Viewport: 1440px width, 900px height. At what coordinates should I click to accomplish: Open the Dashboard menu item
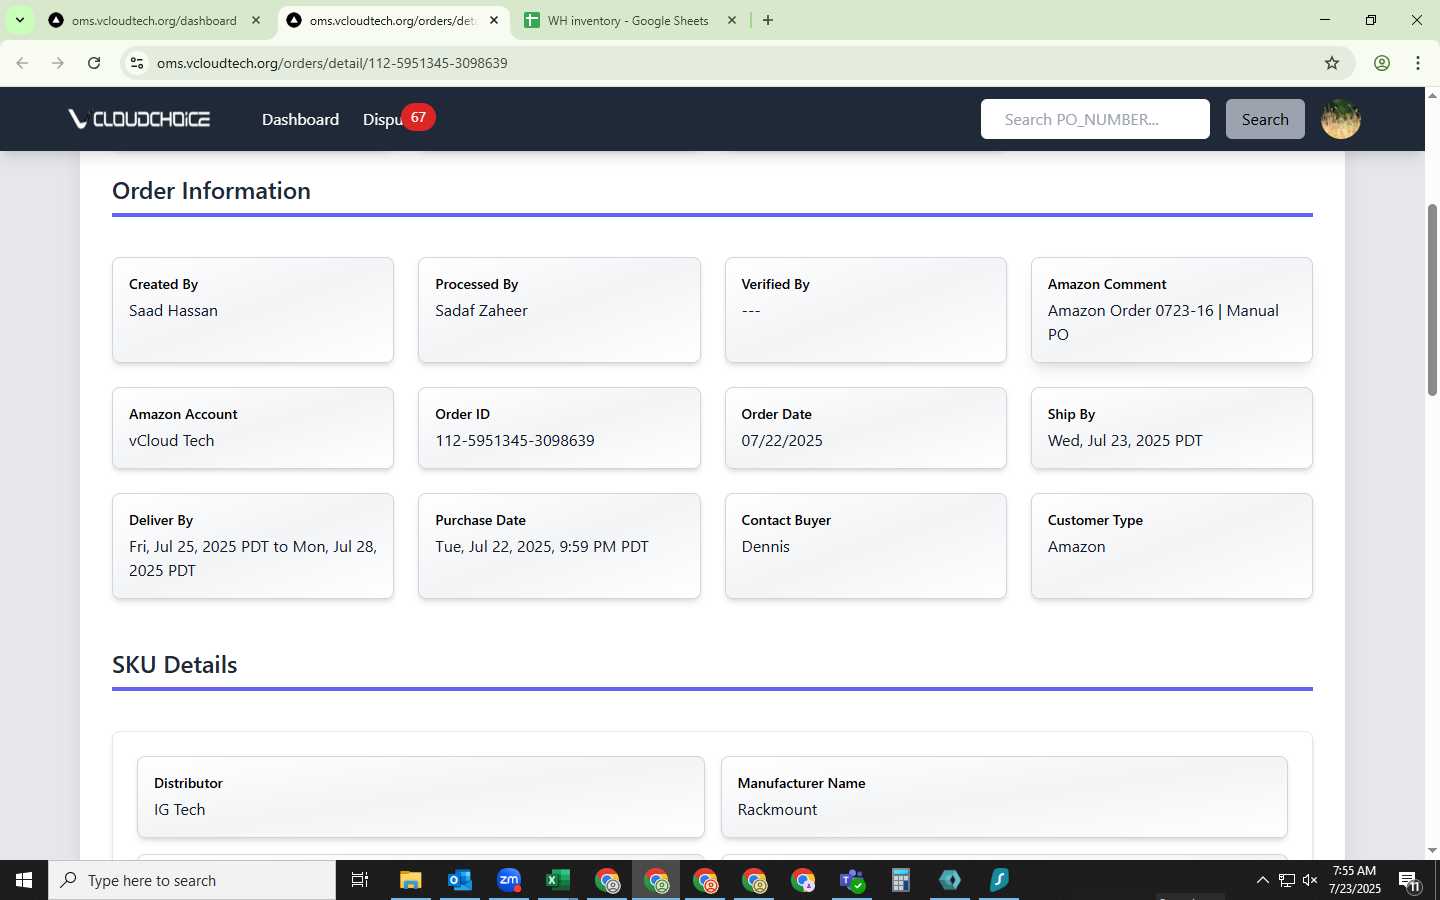click(x=300, y=119)
